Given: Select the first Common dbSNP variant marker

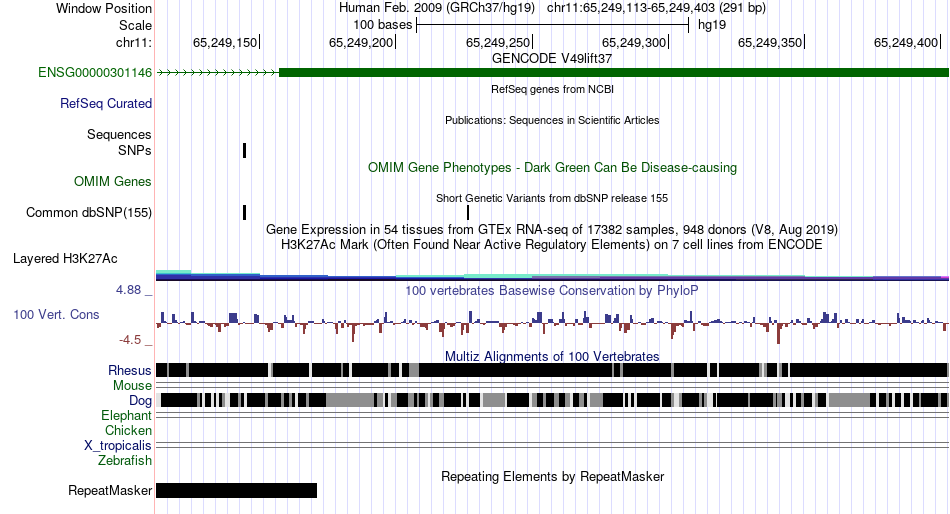Looking at the screenshot, I should pyautogui.click(x=244, y=213).
